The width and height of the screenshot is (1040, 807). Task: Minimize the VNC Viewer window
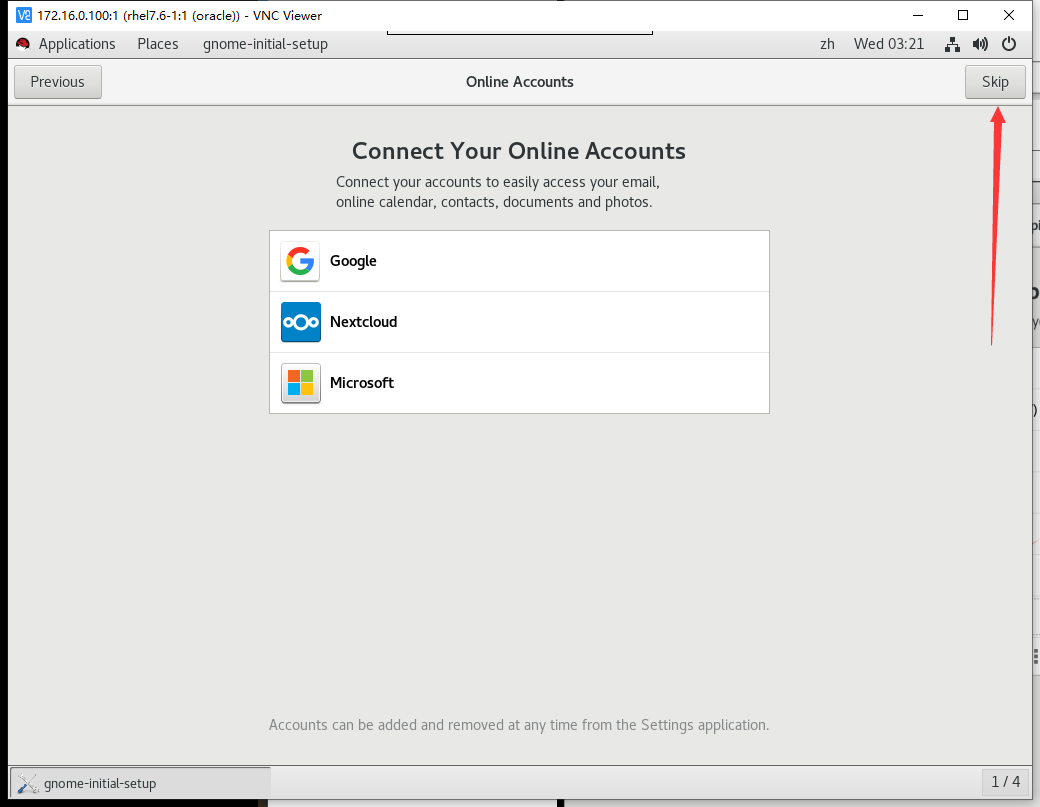(x=918, y=15)
